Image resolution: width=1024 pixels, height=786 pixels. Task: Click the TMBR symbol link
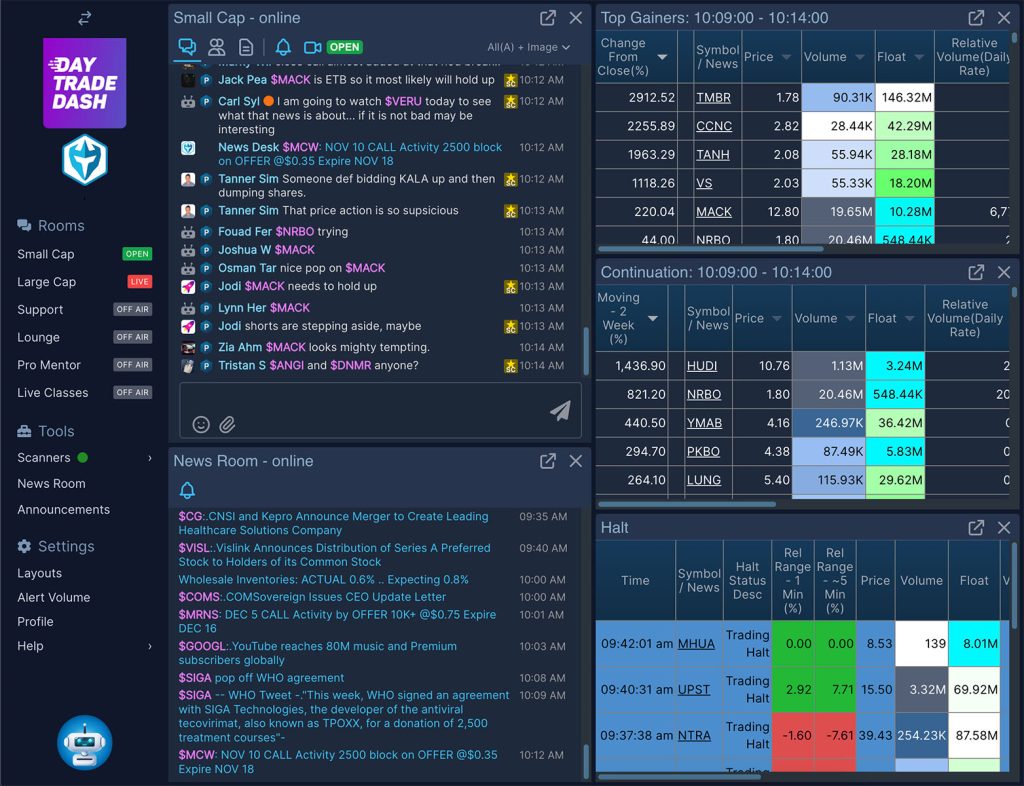[713, 98]
